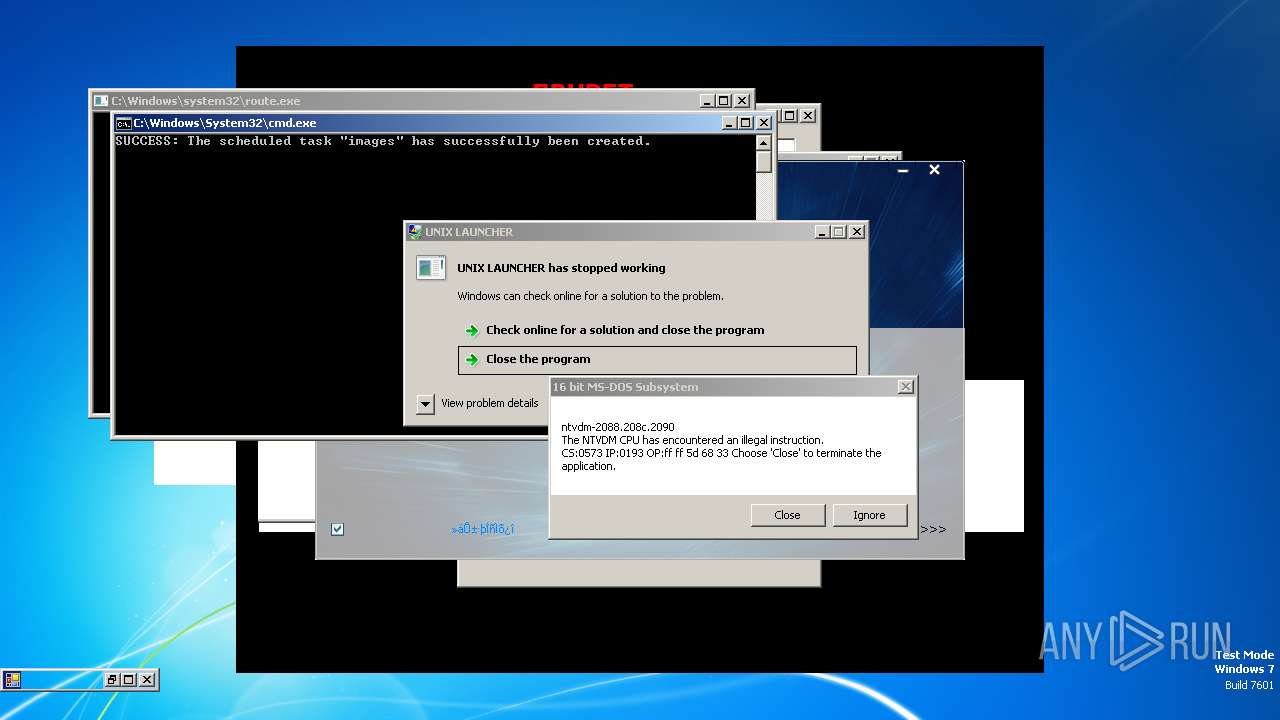This screenshot has height=720, width=1280.
Task: Maximize the cmd.exe window
Action: pos(746,123)
